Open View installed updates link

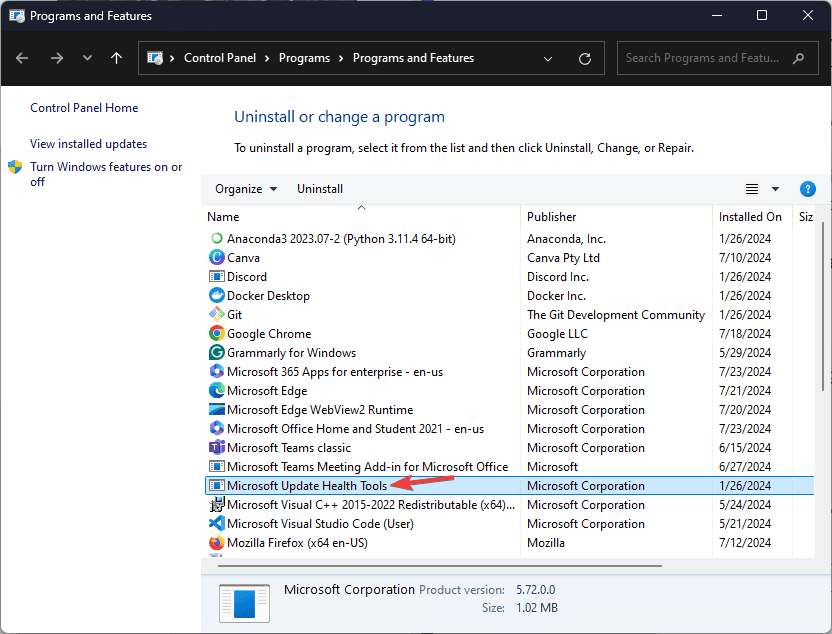pyautogui.click(x=88, y=144)
